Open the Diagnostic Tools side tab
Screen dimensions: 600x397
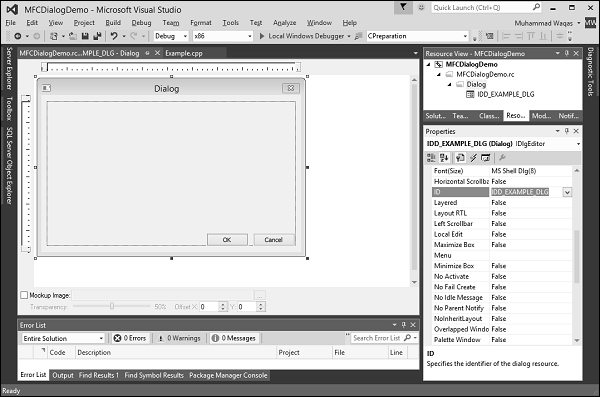pos(590,72)
